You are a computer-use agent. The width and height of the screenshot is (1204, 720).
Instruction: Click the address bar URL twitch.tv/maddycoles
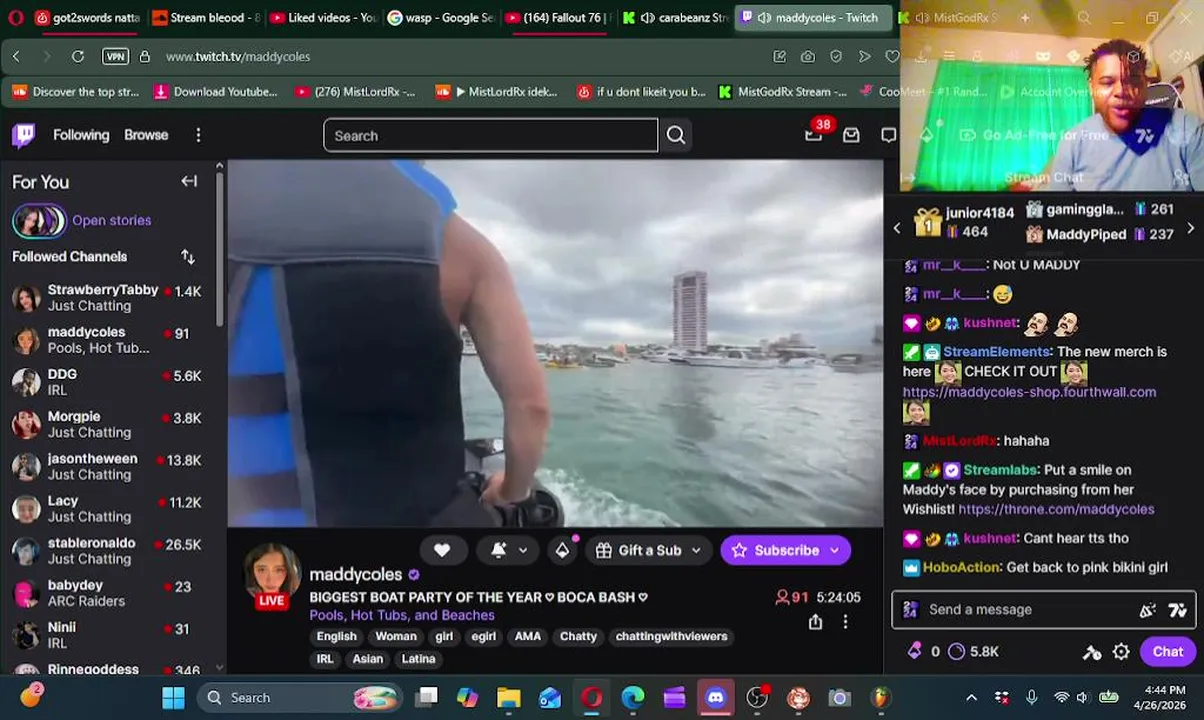pyautogui.click(x=238, y=57)
